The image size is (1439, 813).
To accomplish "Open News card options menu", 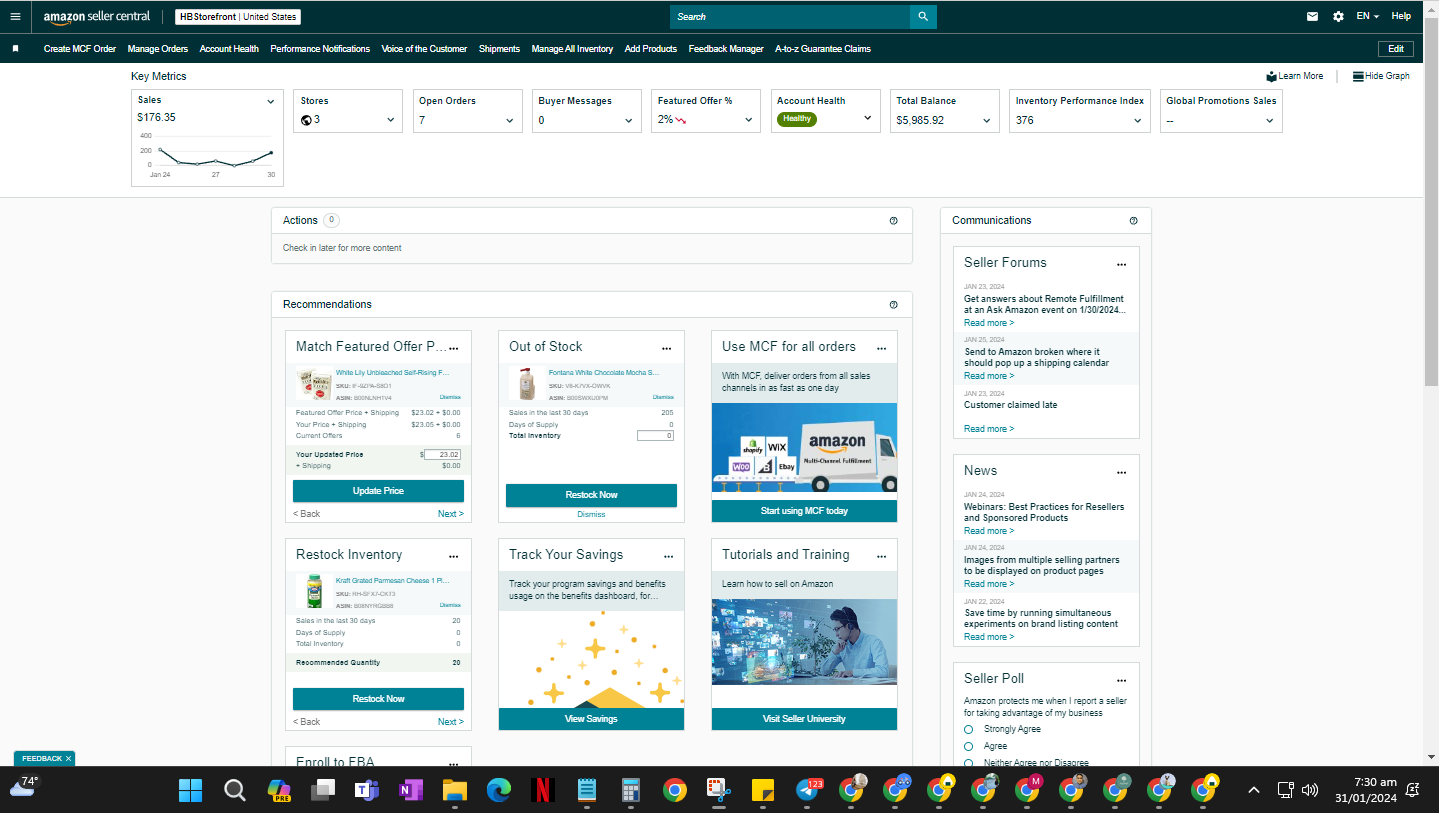I will click(x=1122, y=473).
